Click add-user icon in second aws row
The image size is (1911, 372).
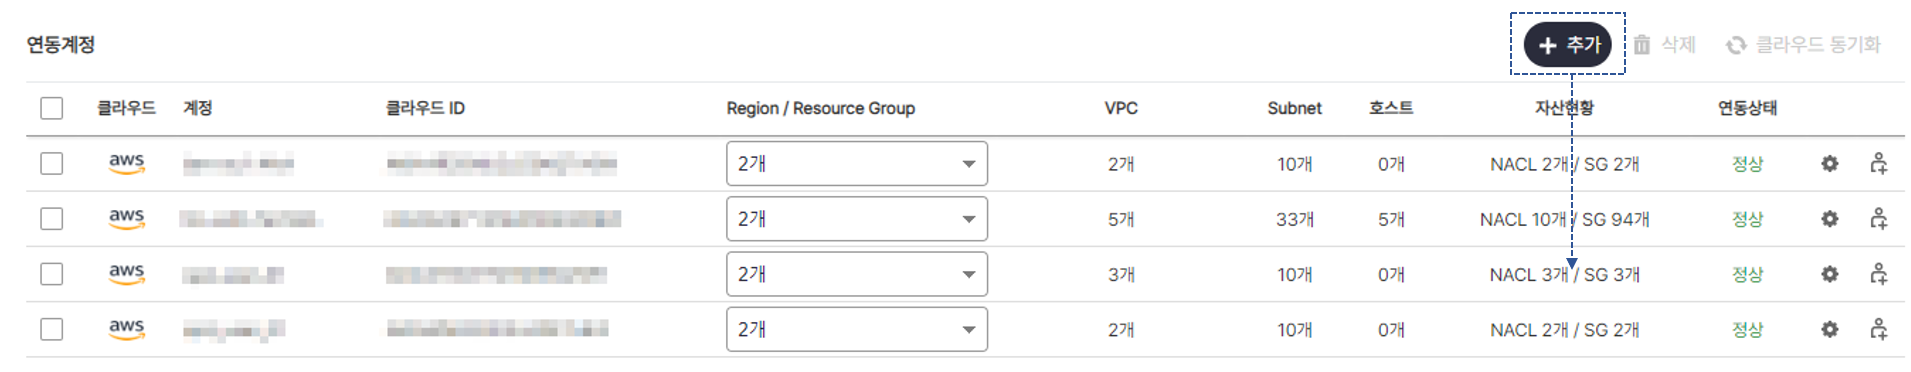[x=1878, y=218]
